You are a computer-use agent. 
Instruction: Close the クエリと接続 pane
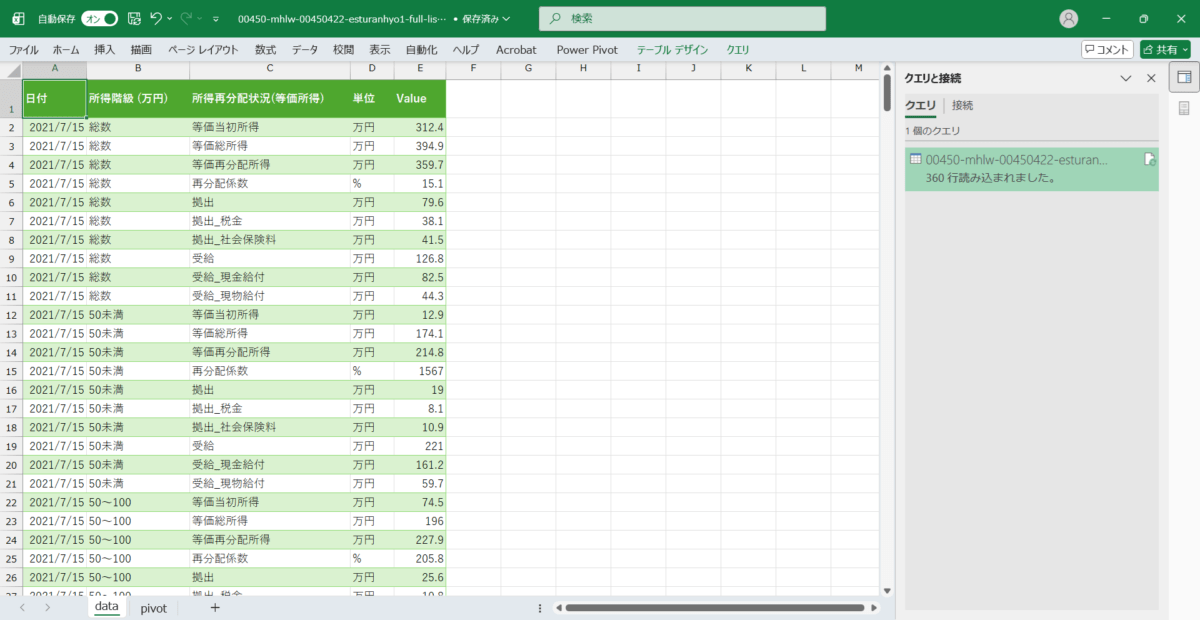(x=1151, y=78)
